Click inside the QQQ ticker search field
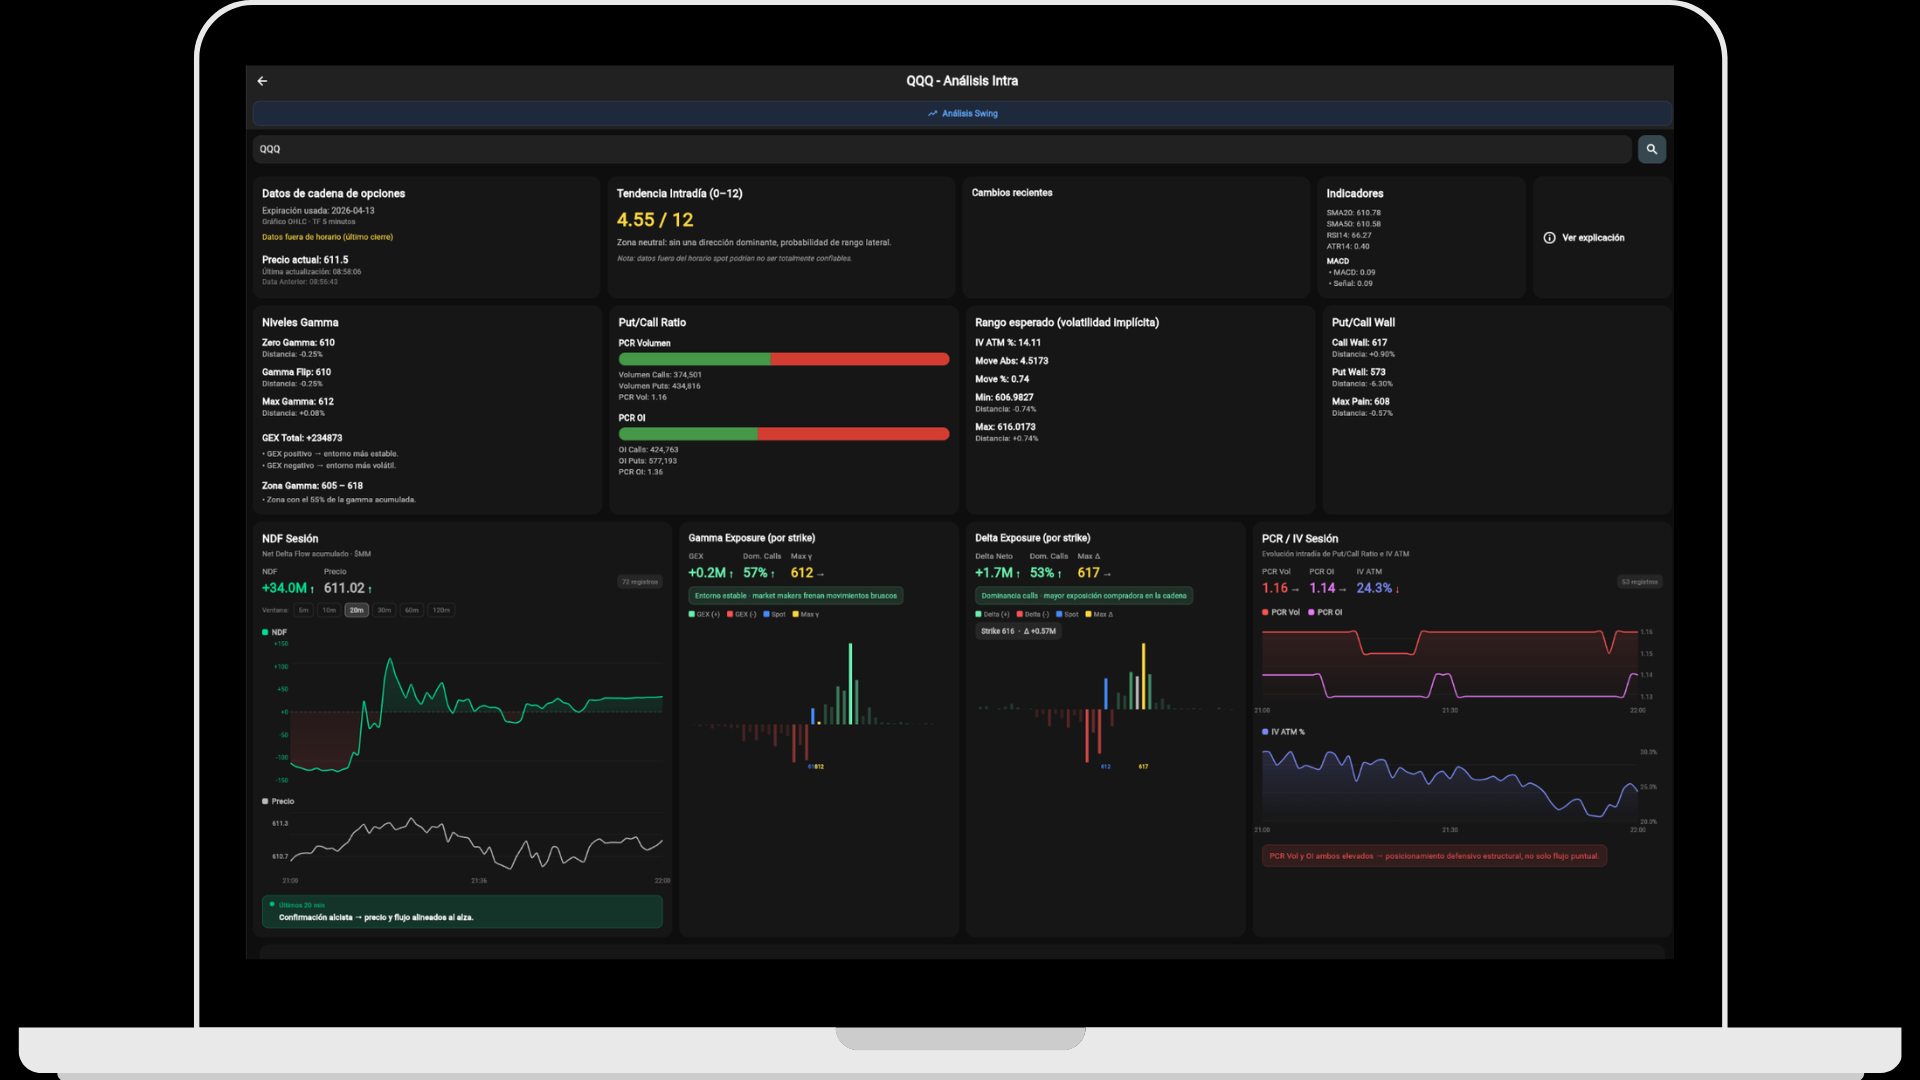The width and height of the screenshot is (1920, 1080). pyautogui.click(x=600, y=149)
